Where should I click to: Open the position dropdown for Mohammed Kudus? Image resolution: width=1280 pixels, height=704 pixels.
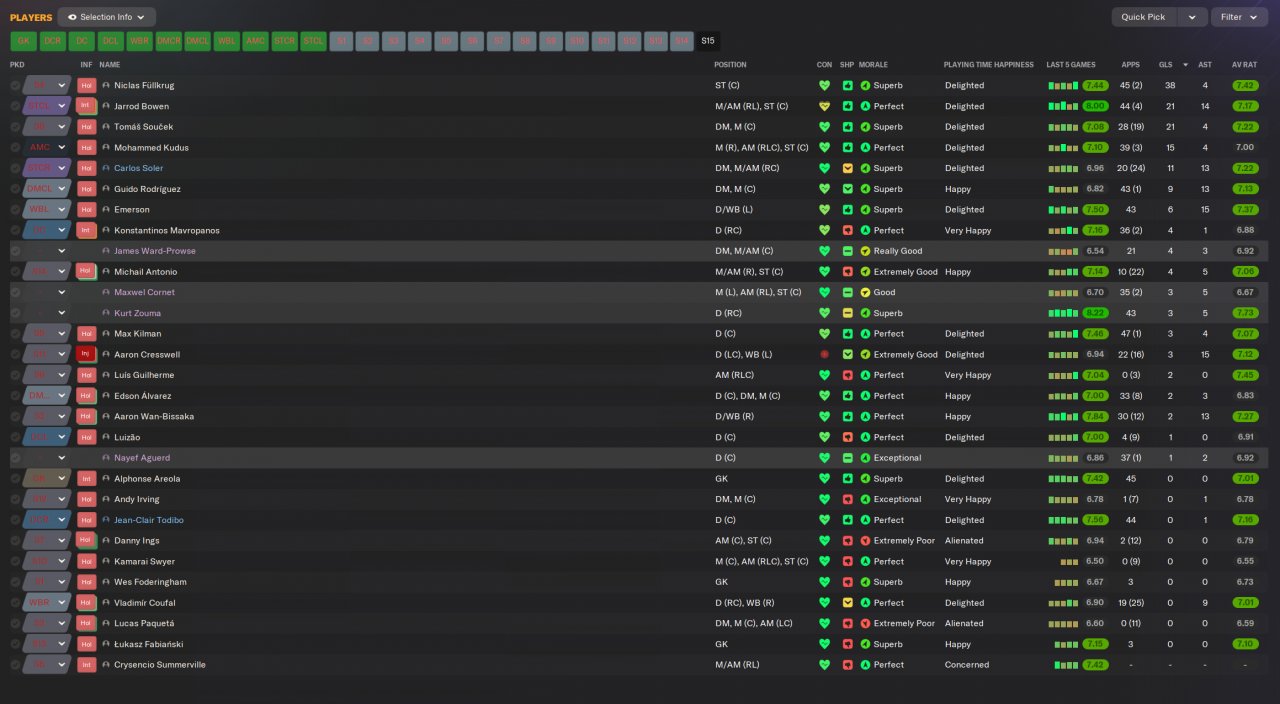click(61, 147)
